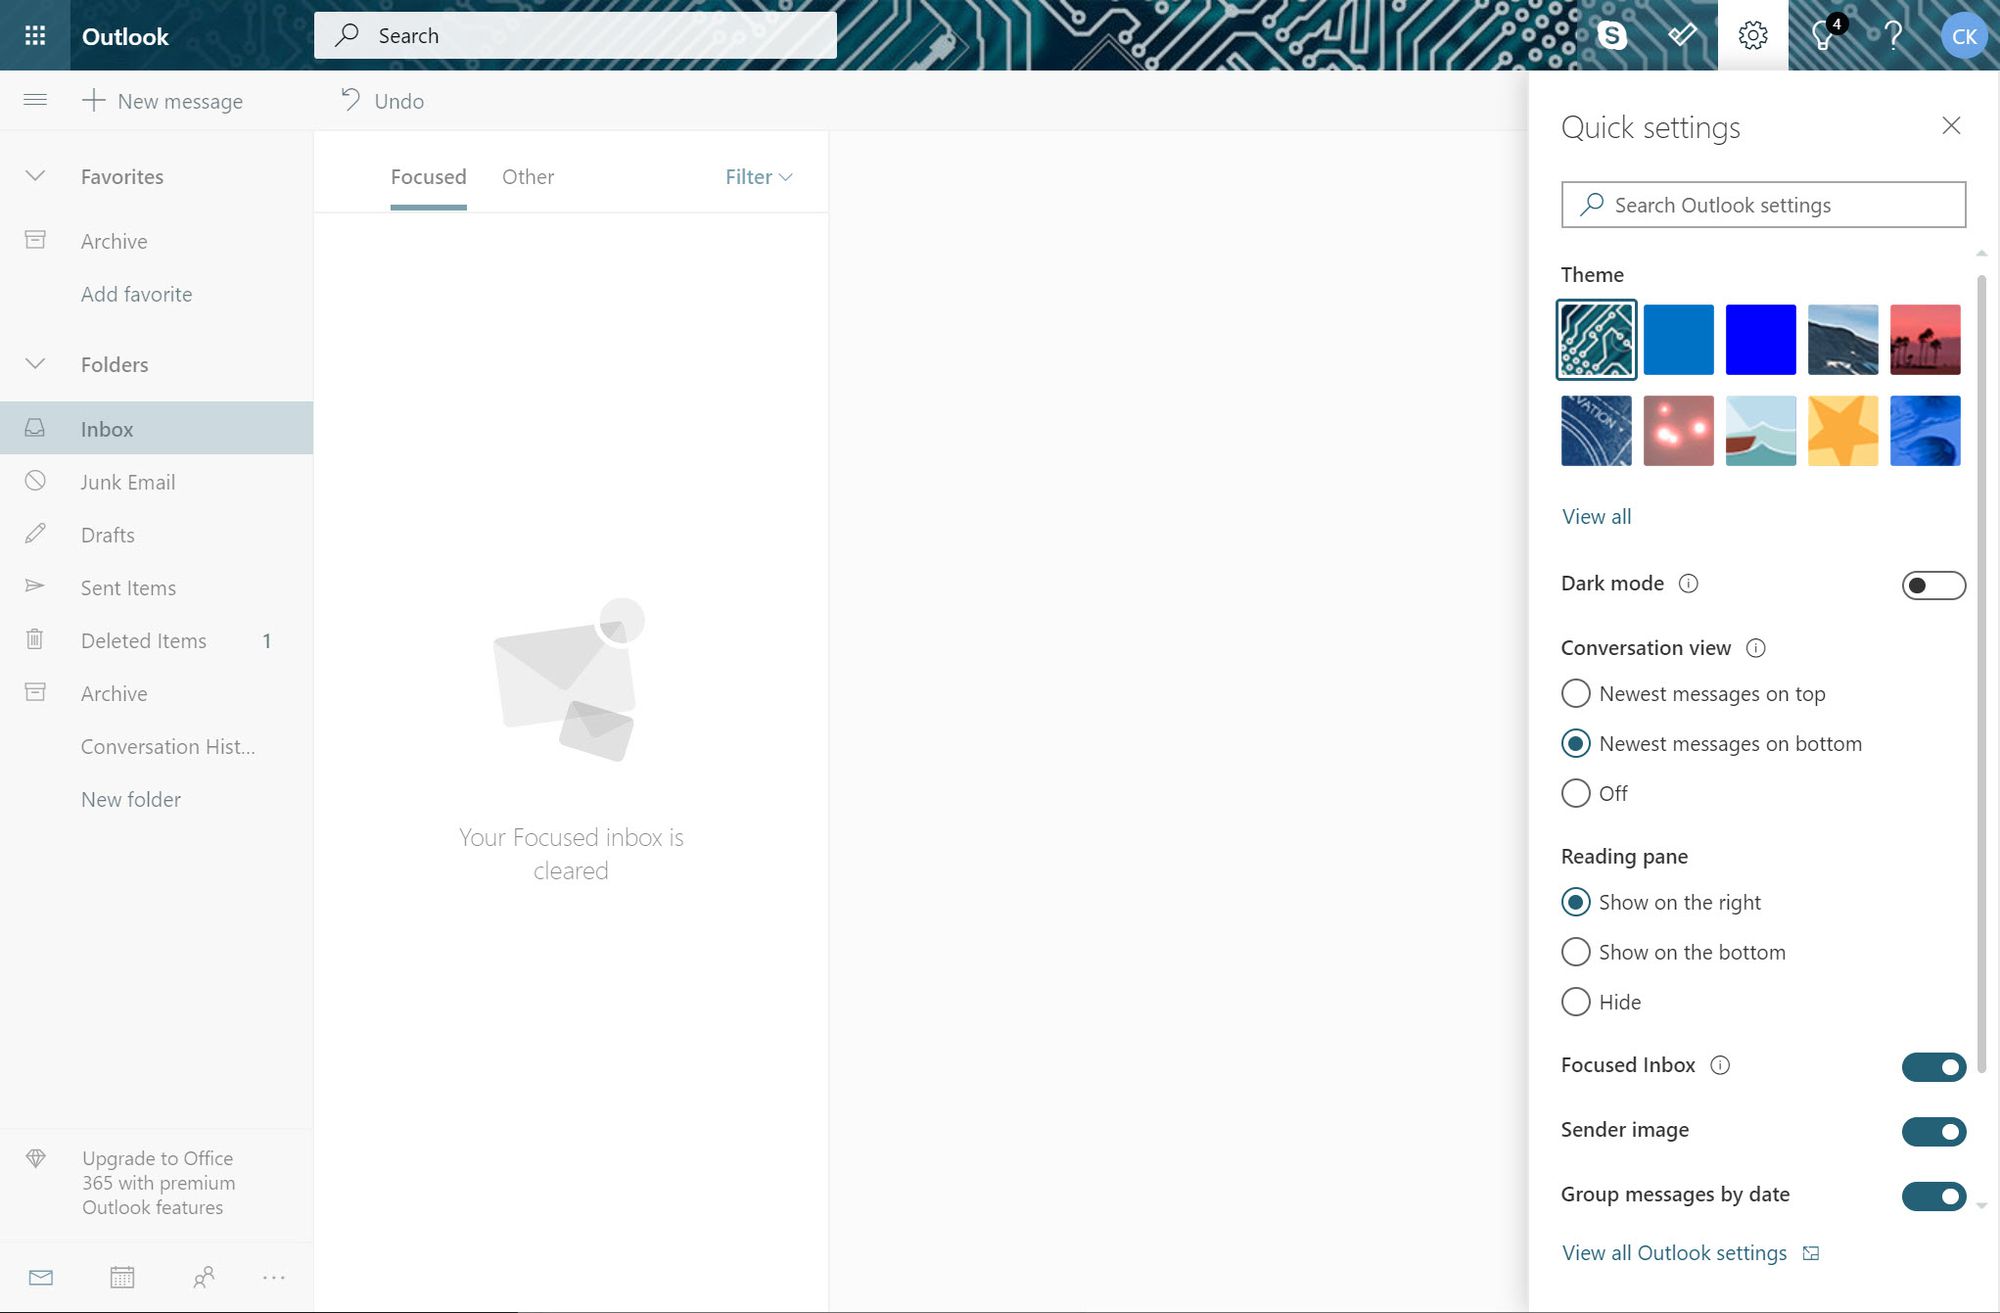Toggle Dark mode switch off
The width and height of the screenshot is (2000, 1313).
[x=1934, y=583]
